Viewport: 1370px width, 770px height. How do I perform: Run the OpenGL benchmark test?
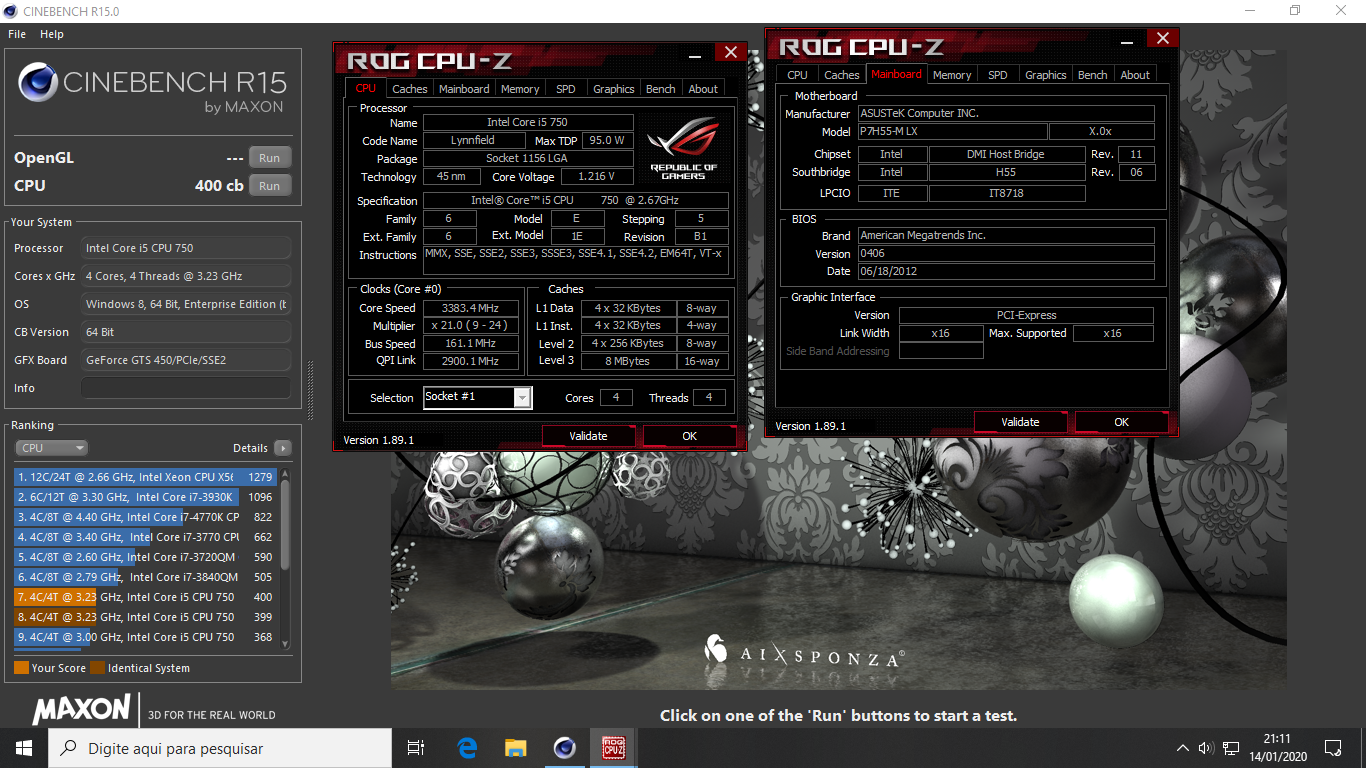click(x=270, y=158)
